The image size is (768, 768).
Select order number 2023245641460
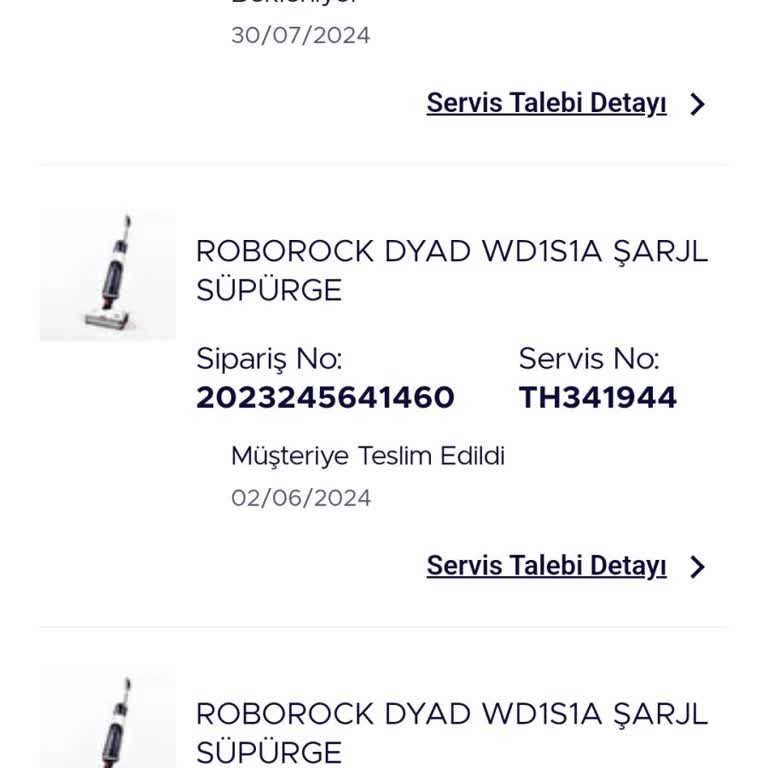click(x=325, y=398)
